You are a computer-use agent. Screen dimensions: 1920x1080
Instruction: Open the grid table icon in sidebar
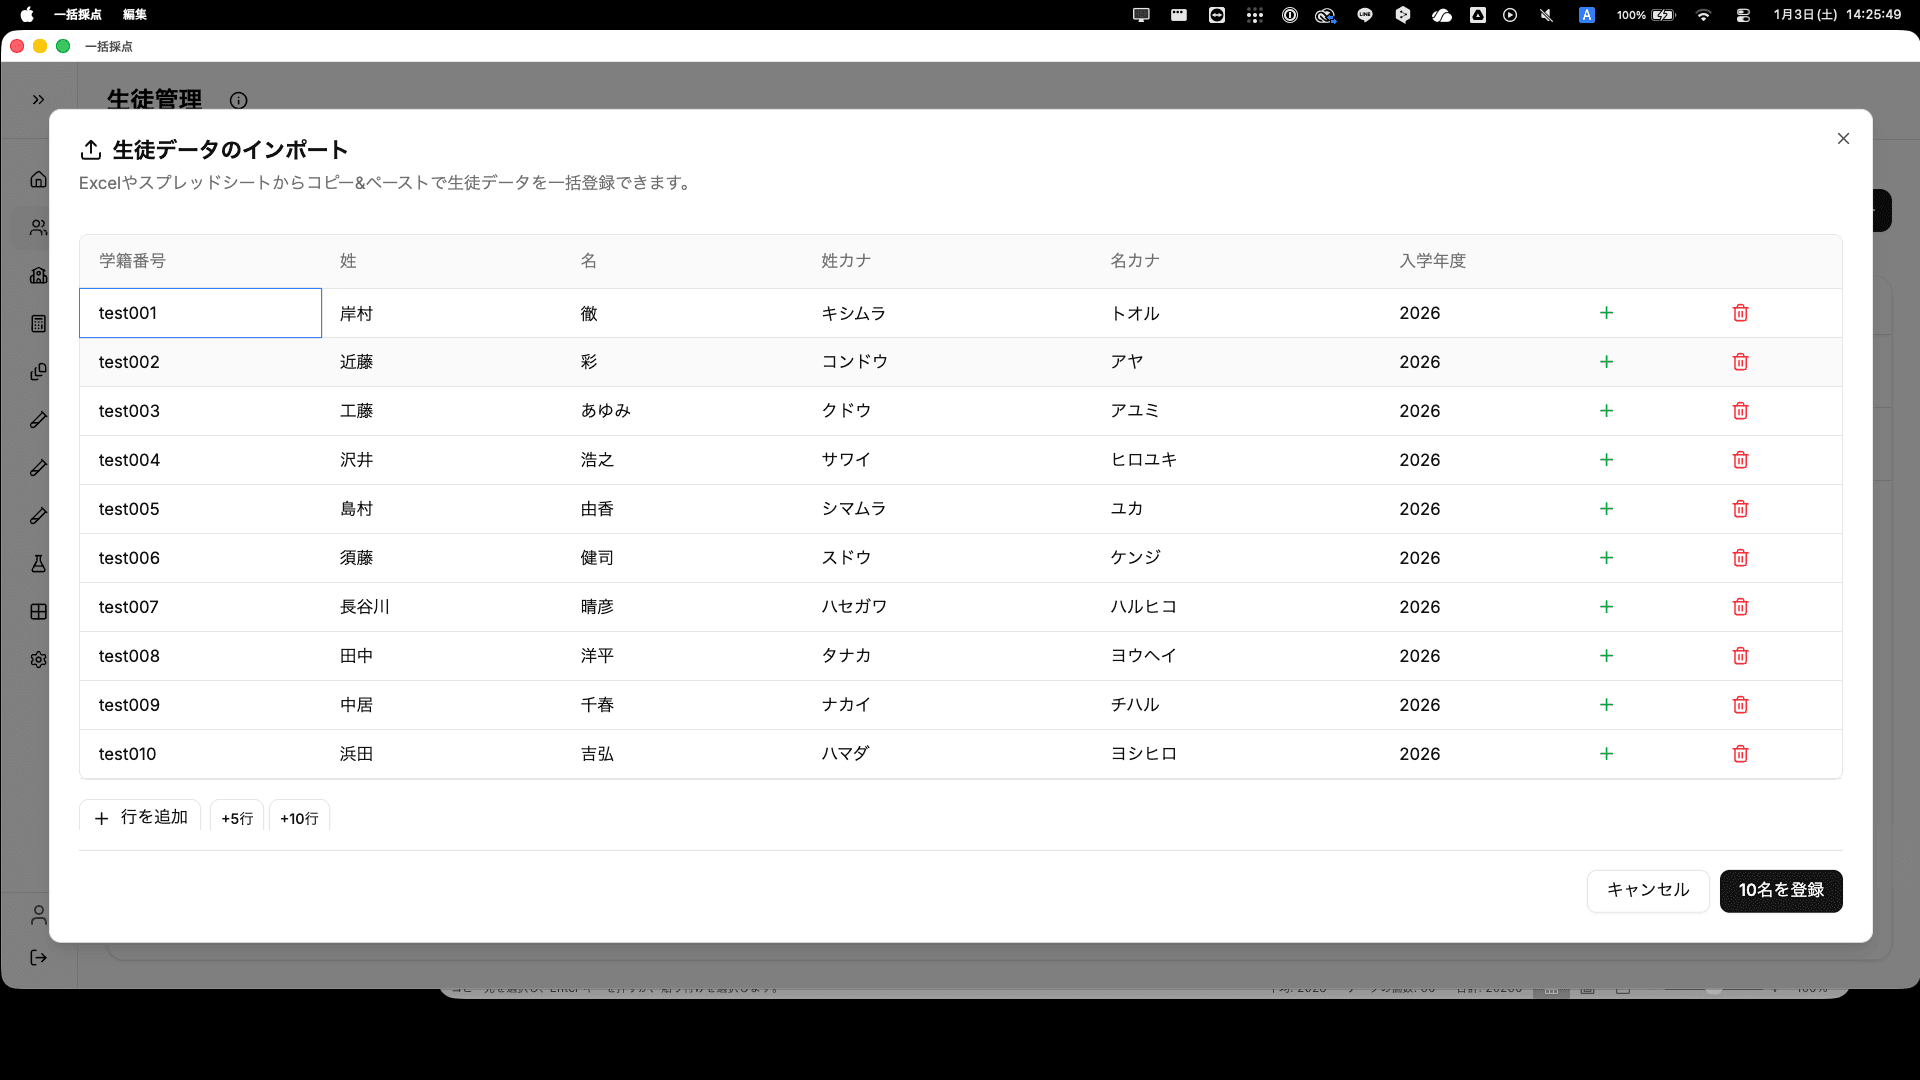(x=38, y=611)
